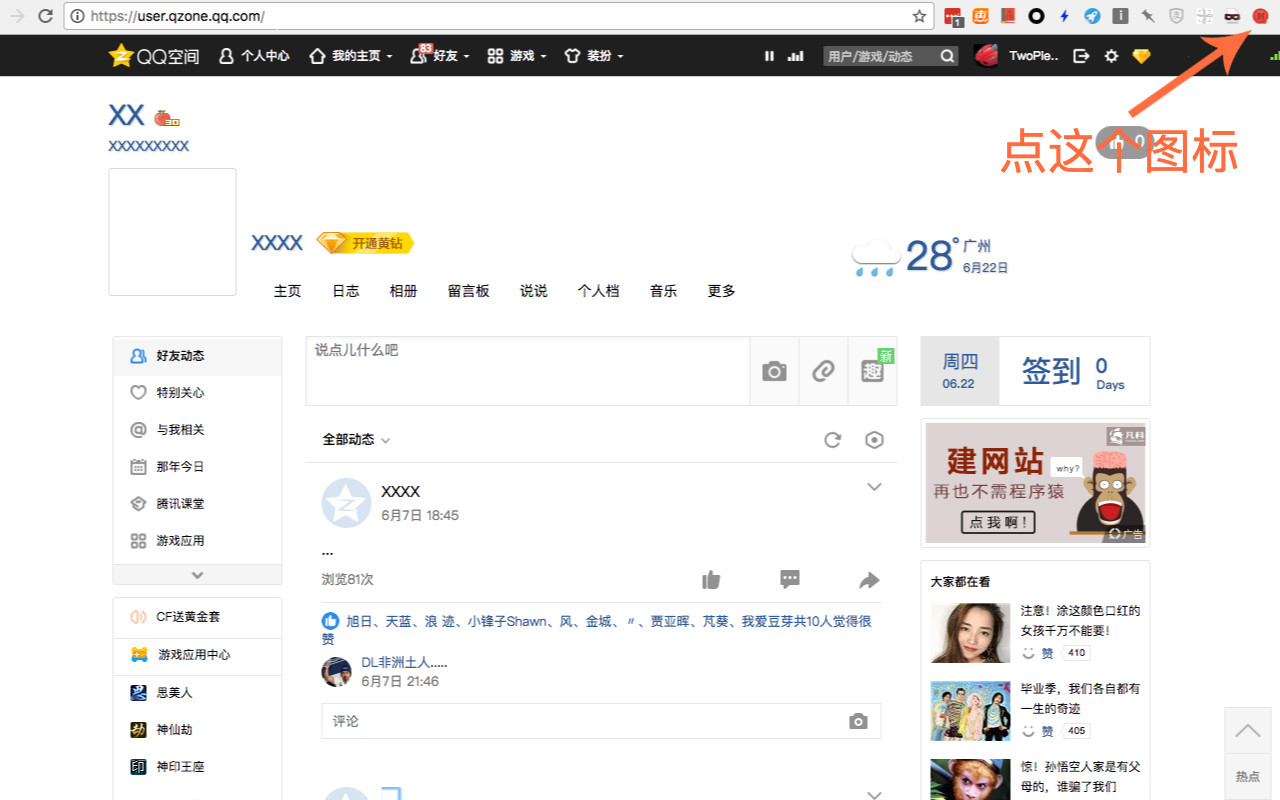Click the orange 惠 extension icon
Screen dimensions: 1280x800
click(x=981, y=16)
